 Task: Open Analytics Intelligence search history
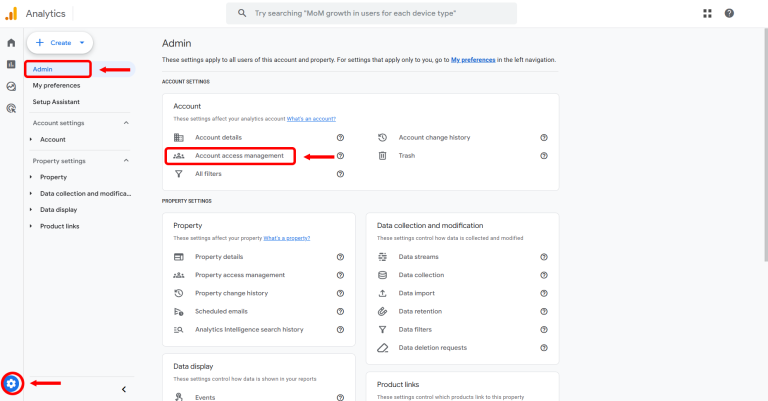pyautogui.click(x=249, y=330)
